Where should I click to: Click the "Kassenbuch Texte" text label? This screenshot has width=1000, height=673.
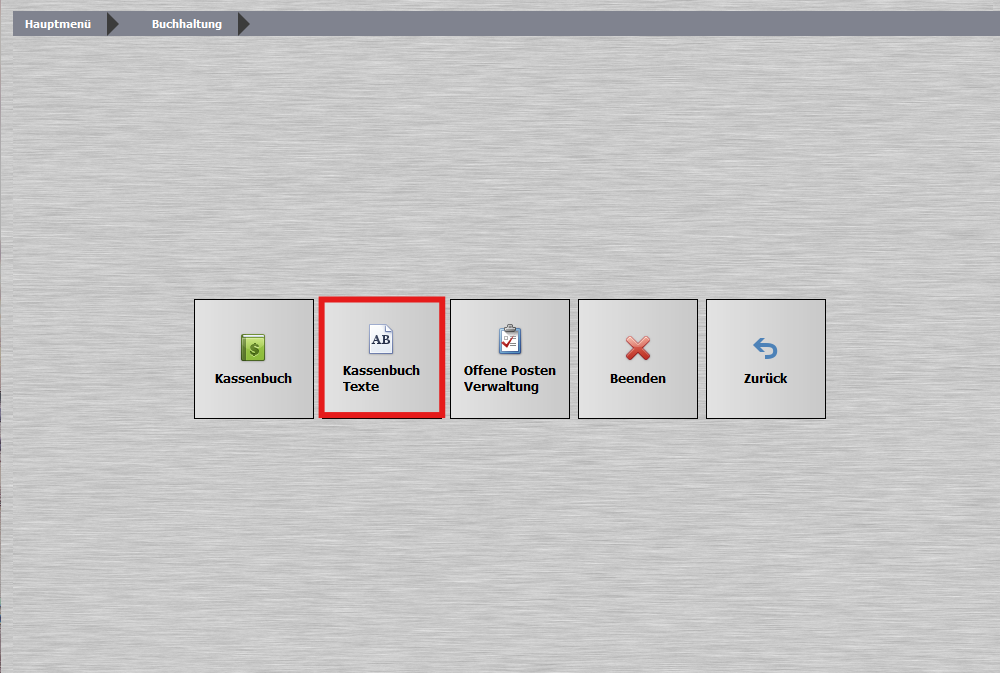point(381,378)
